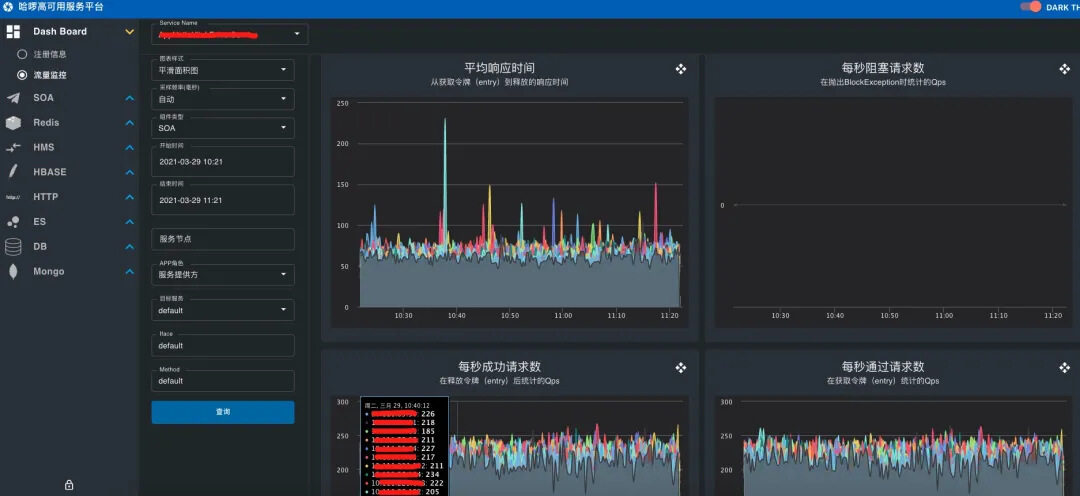Image resolution: width=1080 pixels, height=496 pixels.
Task: Select the 注册信息 radio option
Action: [22, 54]
